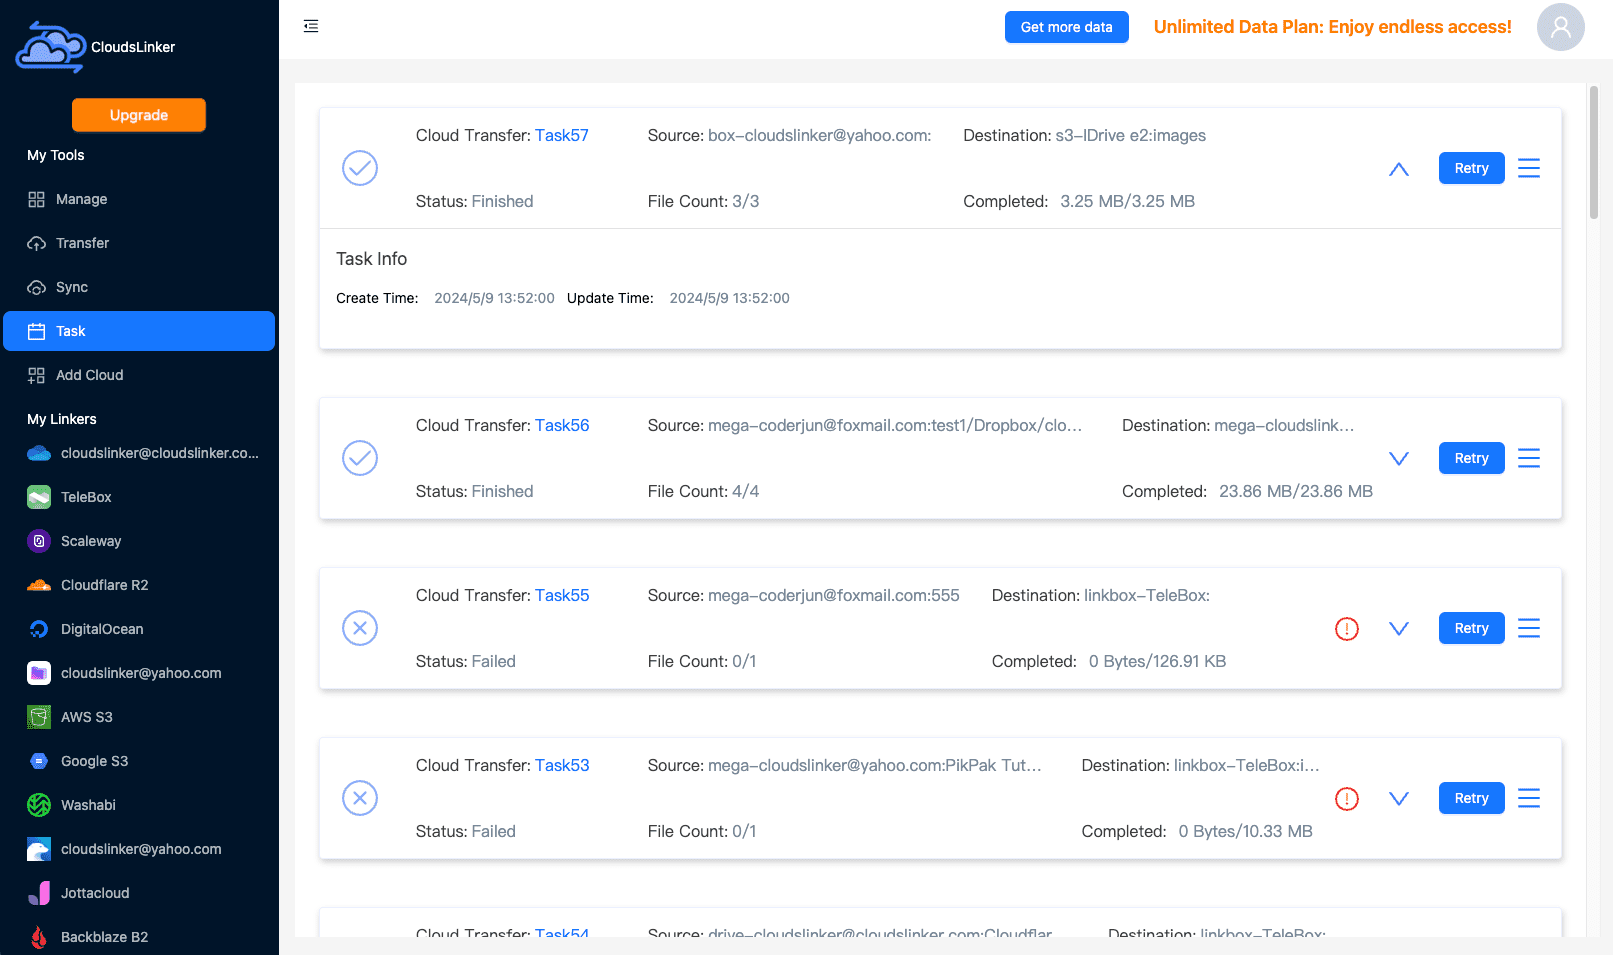1613x955 pixels.
Task: Click the purple Proton cloudslinker@yahoo.com icon
Action: (x=39, y=673)
